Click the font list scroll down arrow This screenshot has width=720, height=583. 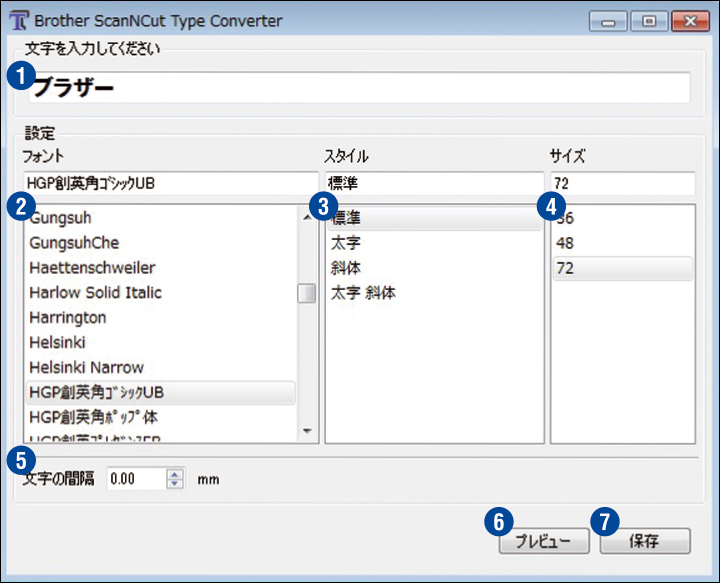pyautogui.click(x=307, y=431)
